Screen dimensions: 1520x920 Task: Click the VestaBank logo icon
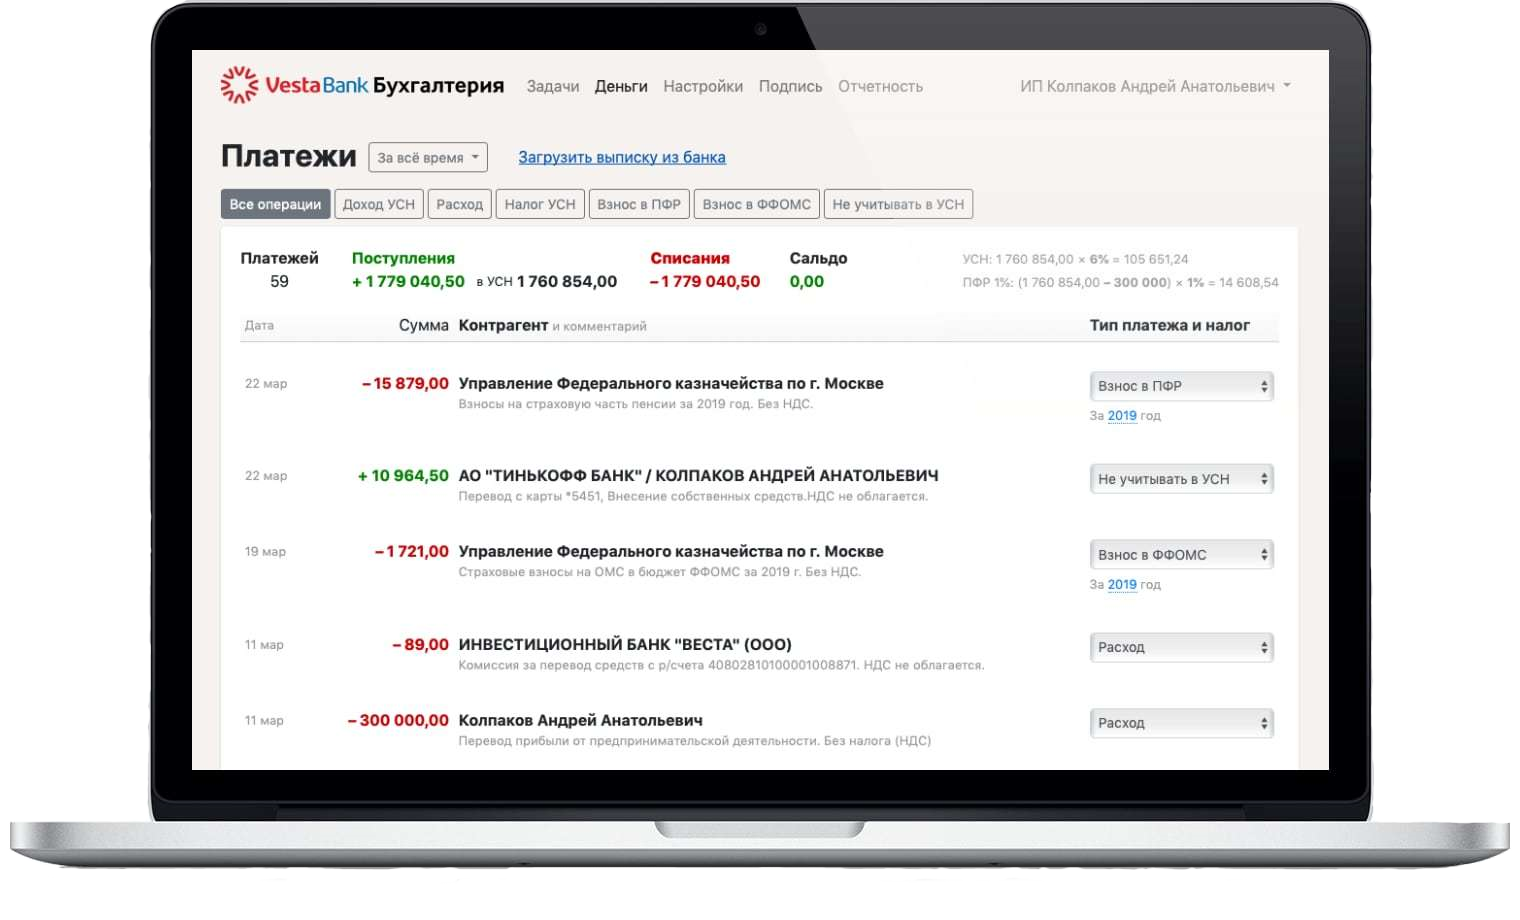[x=239, y=85]
